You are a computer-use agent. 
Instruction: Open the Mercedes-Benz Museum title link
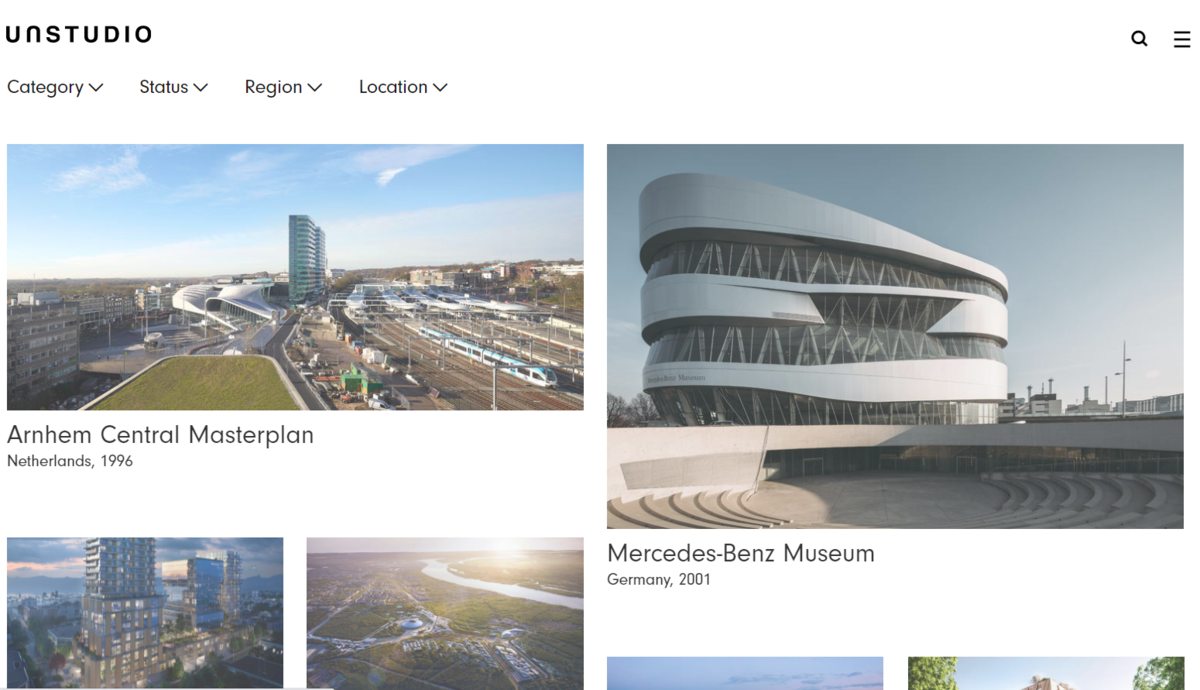[x=741, y=553]
